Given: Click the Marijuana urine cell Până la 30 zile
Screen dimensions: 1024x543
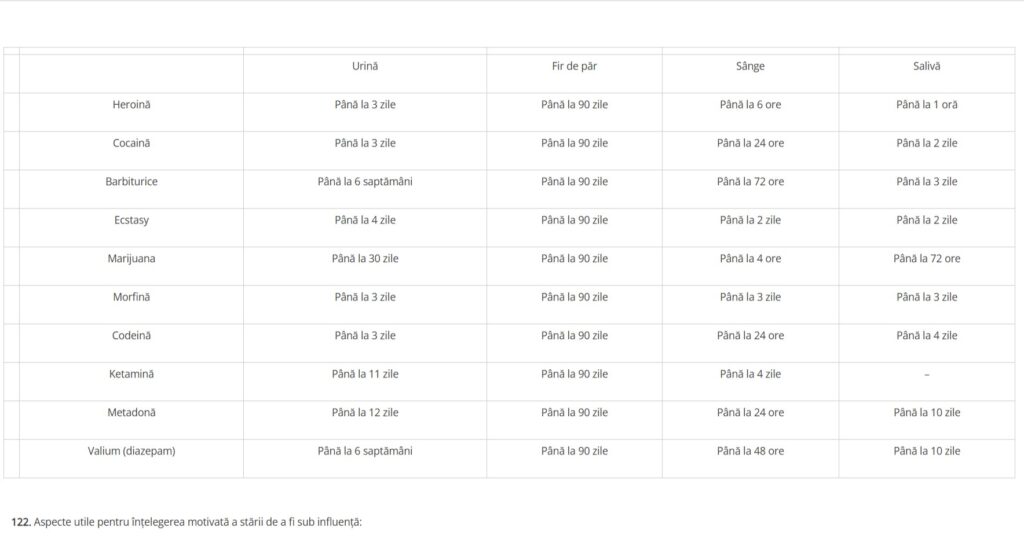Looking at the screenshot, I should coord(364,259).
